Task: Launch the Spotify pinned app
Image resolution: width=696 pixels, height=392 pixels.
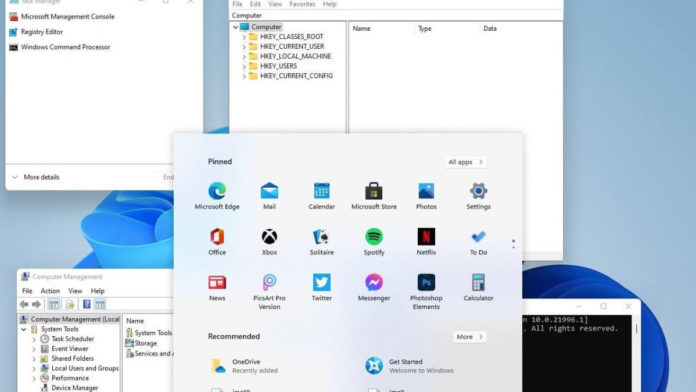Action: tap(374, 242)
